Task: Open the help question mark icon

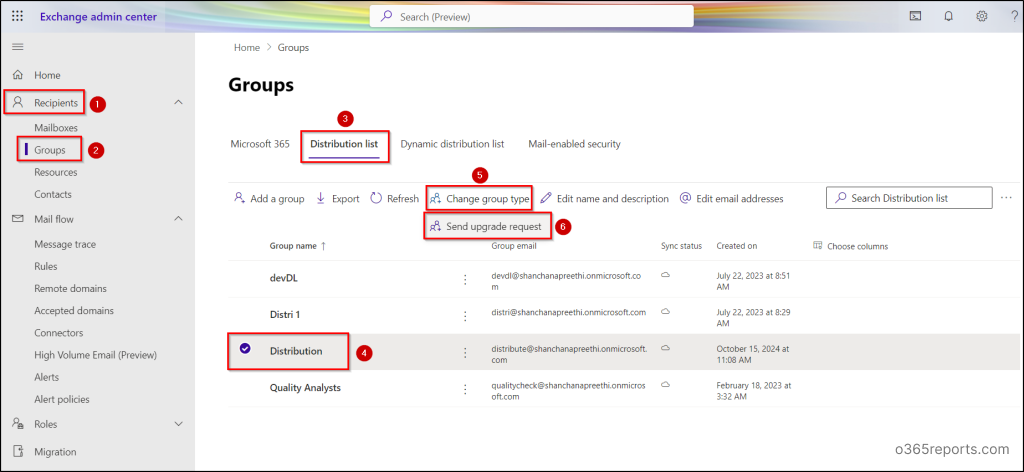Action: (x=1014, y=16)
